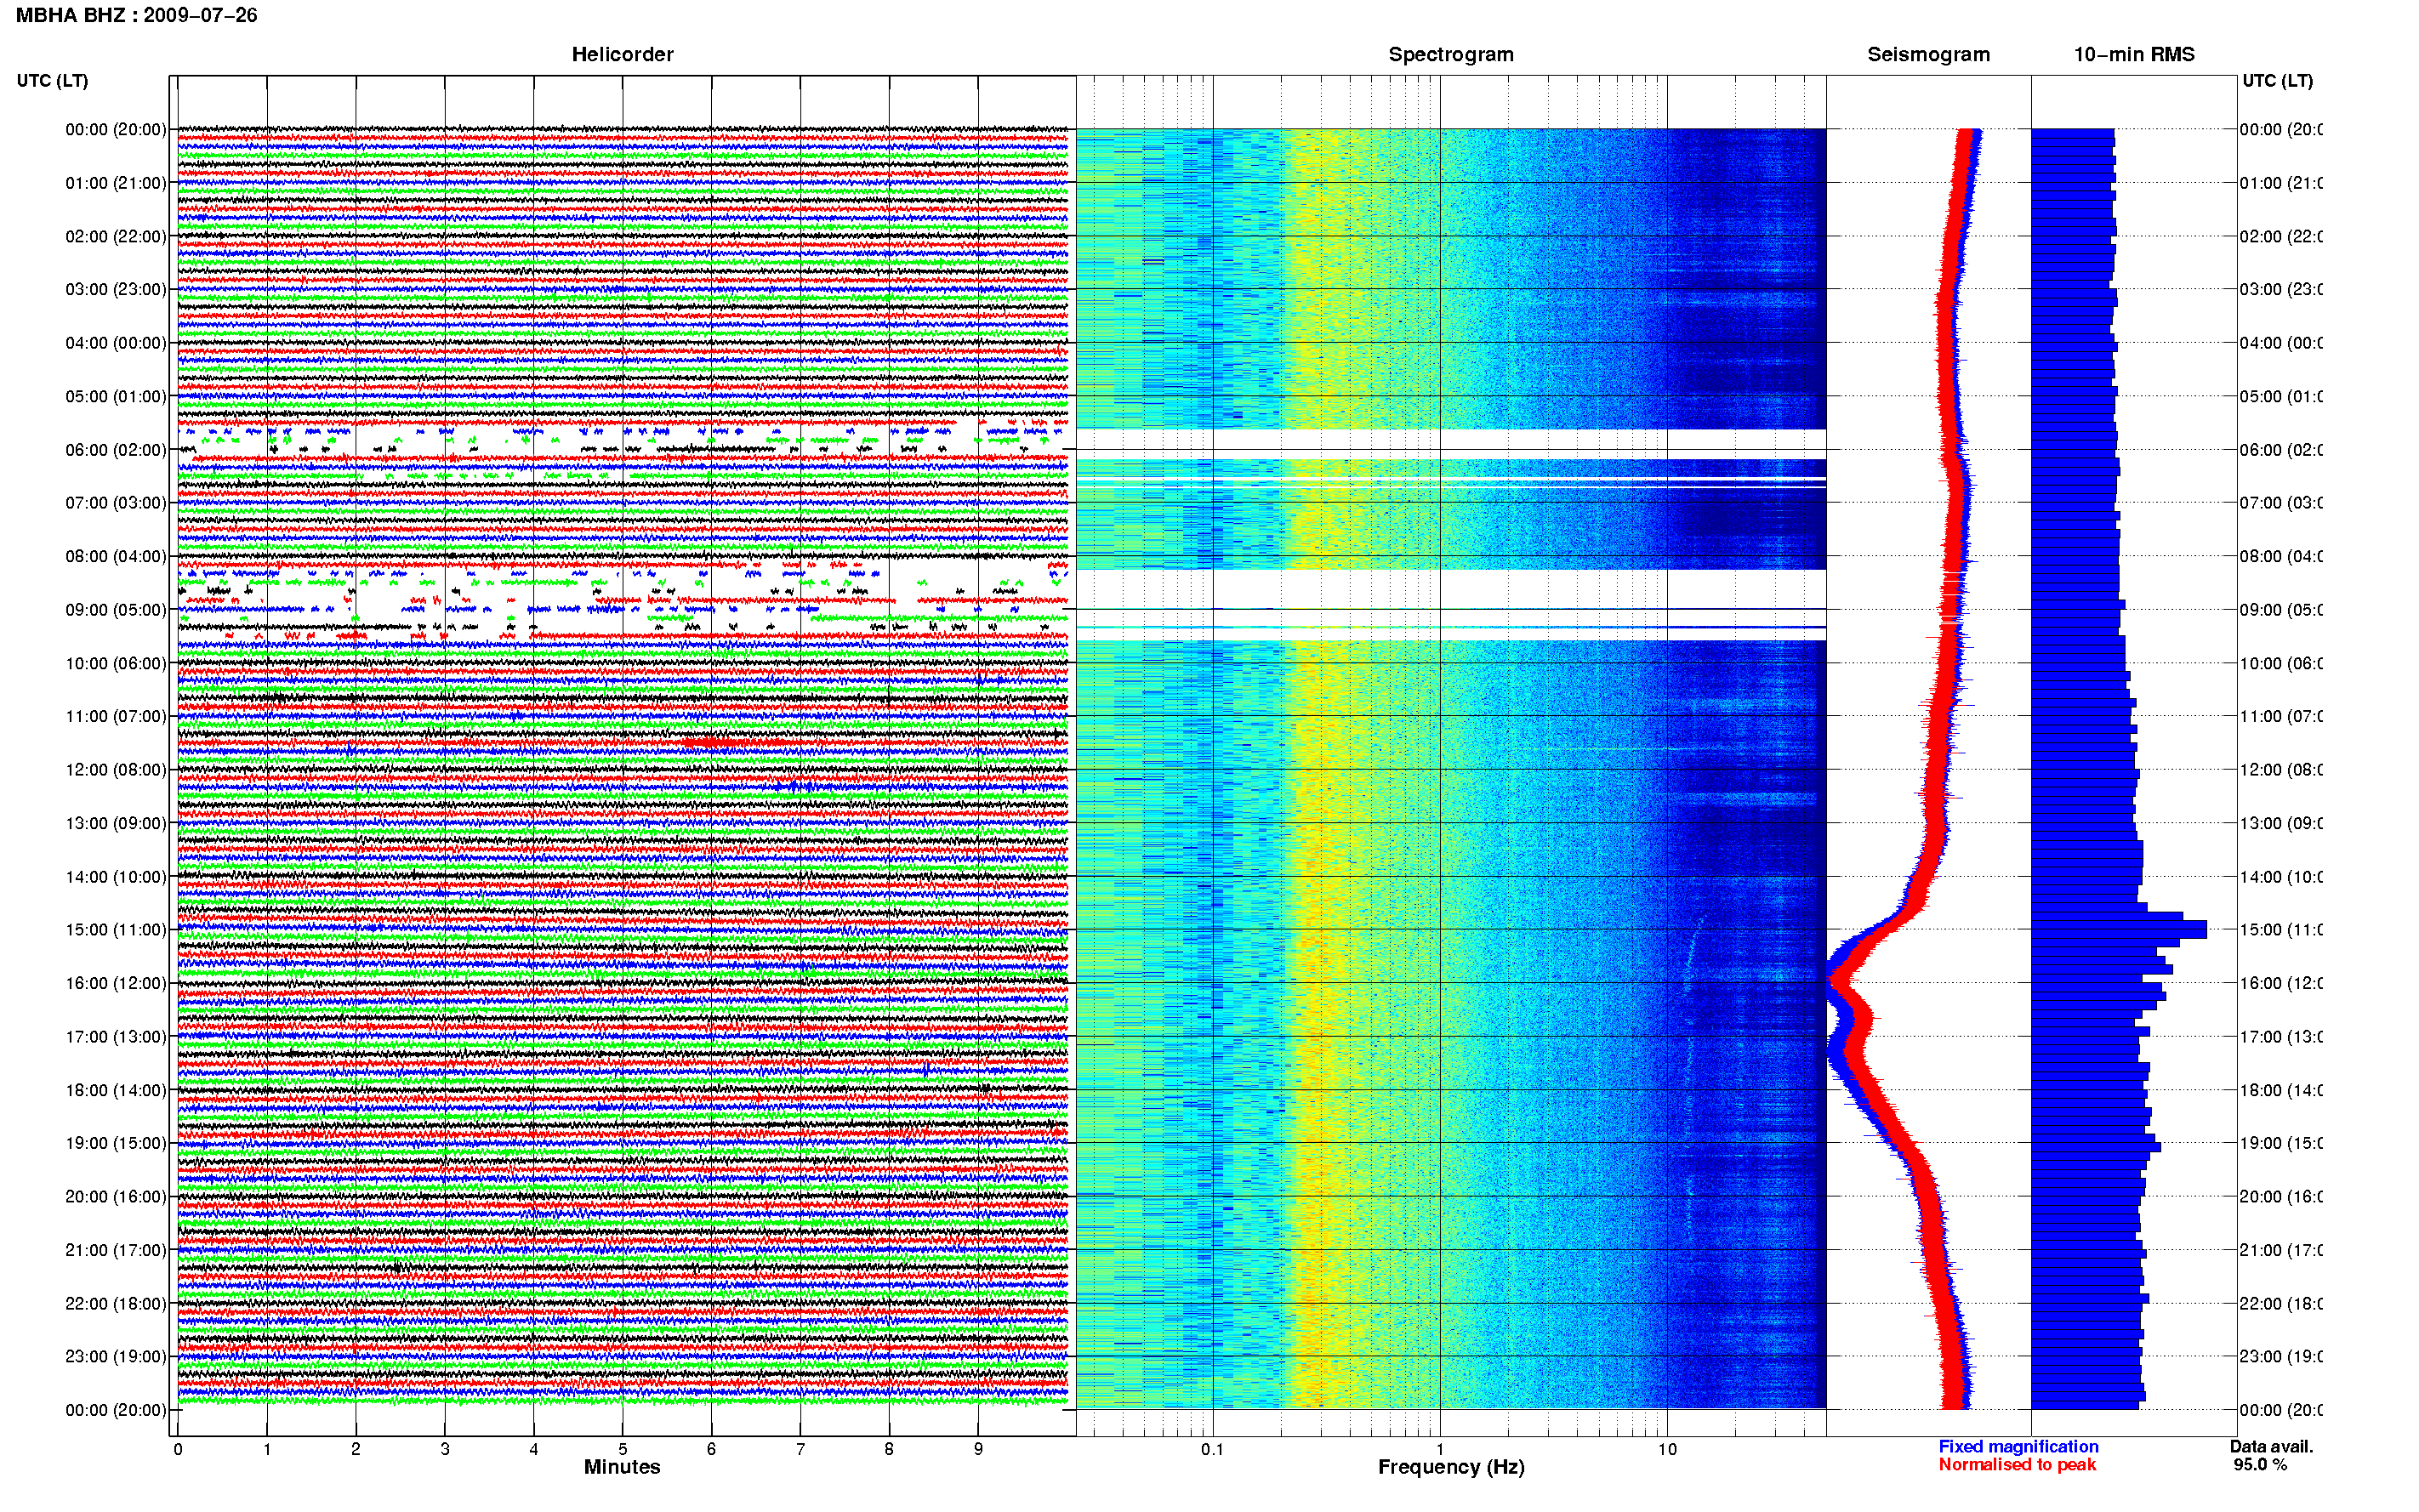This screenshot has height=1512, width=2419.
Task: Click the left 00:00 (20:00) top time label
Action: pos(116,129)
